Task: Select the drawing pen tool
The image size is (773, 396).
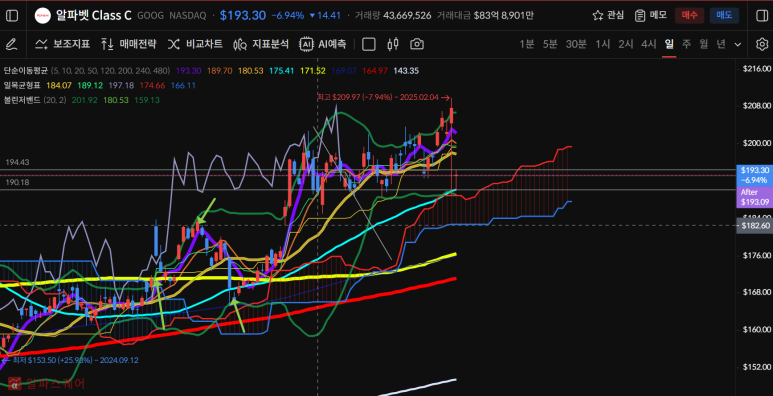Action: (x=11, y=45)
